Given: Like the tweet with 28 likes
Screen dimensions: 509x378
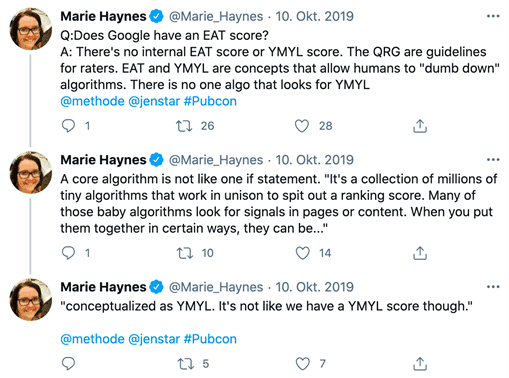Looking at the screenshot, I should pyautogui.click(x=302, y=126).
